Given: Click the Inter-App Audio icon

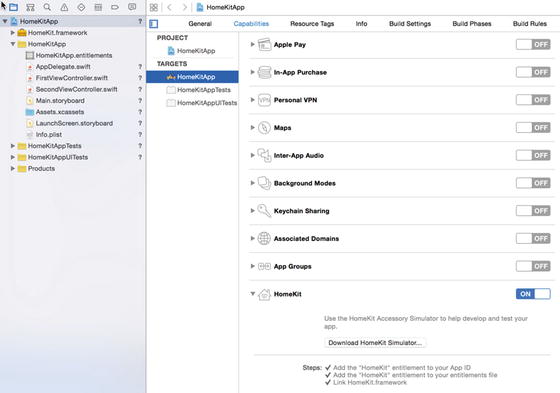Looking at the screenshot, I should click(x=264, y=155).
